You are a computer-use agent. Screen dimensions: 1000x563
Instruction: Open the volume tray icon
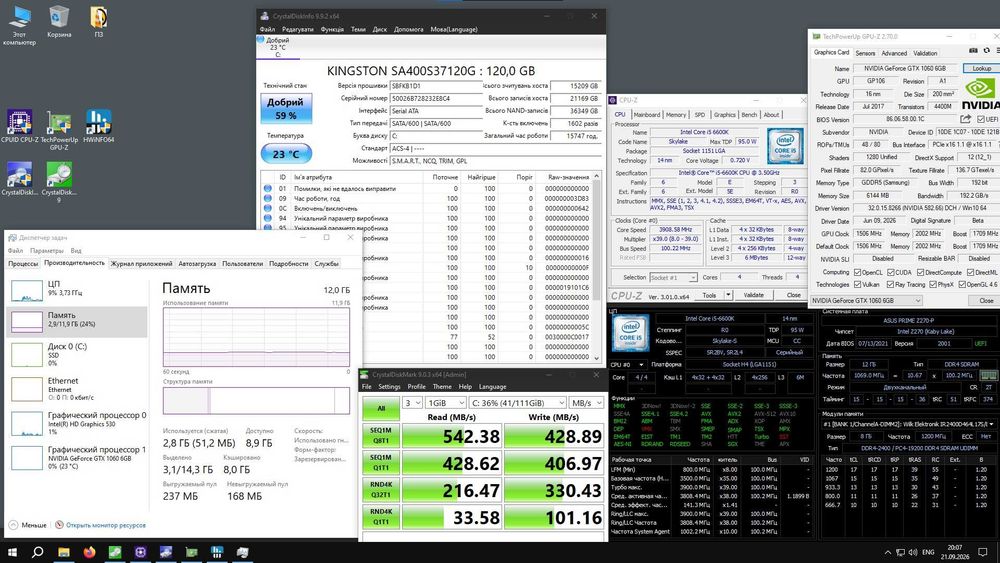pyautogui.click(x=913, y=552)
